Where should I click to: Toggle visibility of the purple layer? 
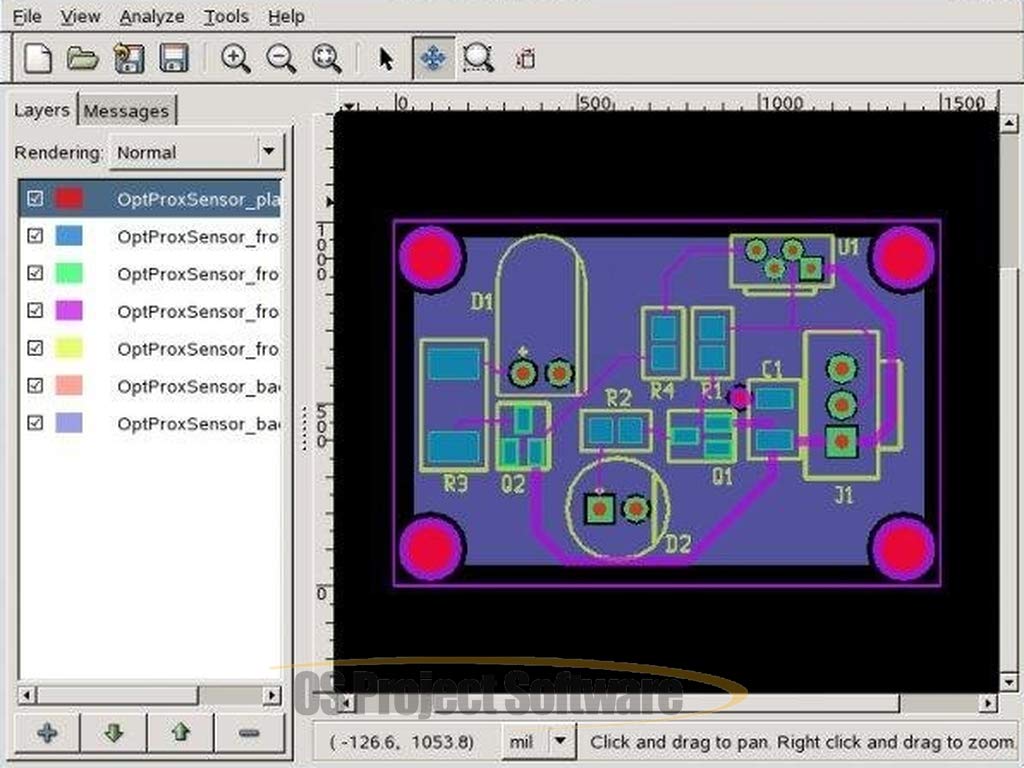[36, 311]
